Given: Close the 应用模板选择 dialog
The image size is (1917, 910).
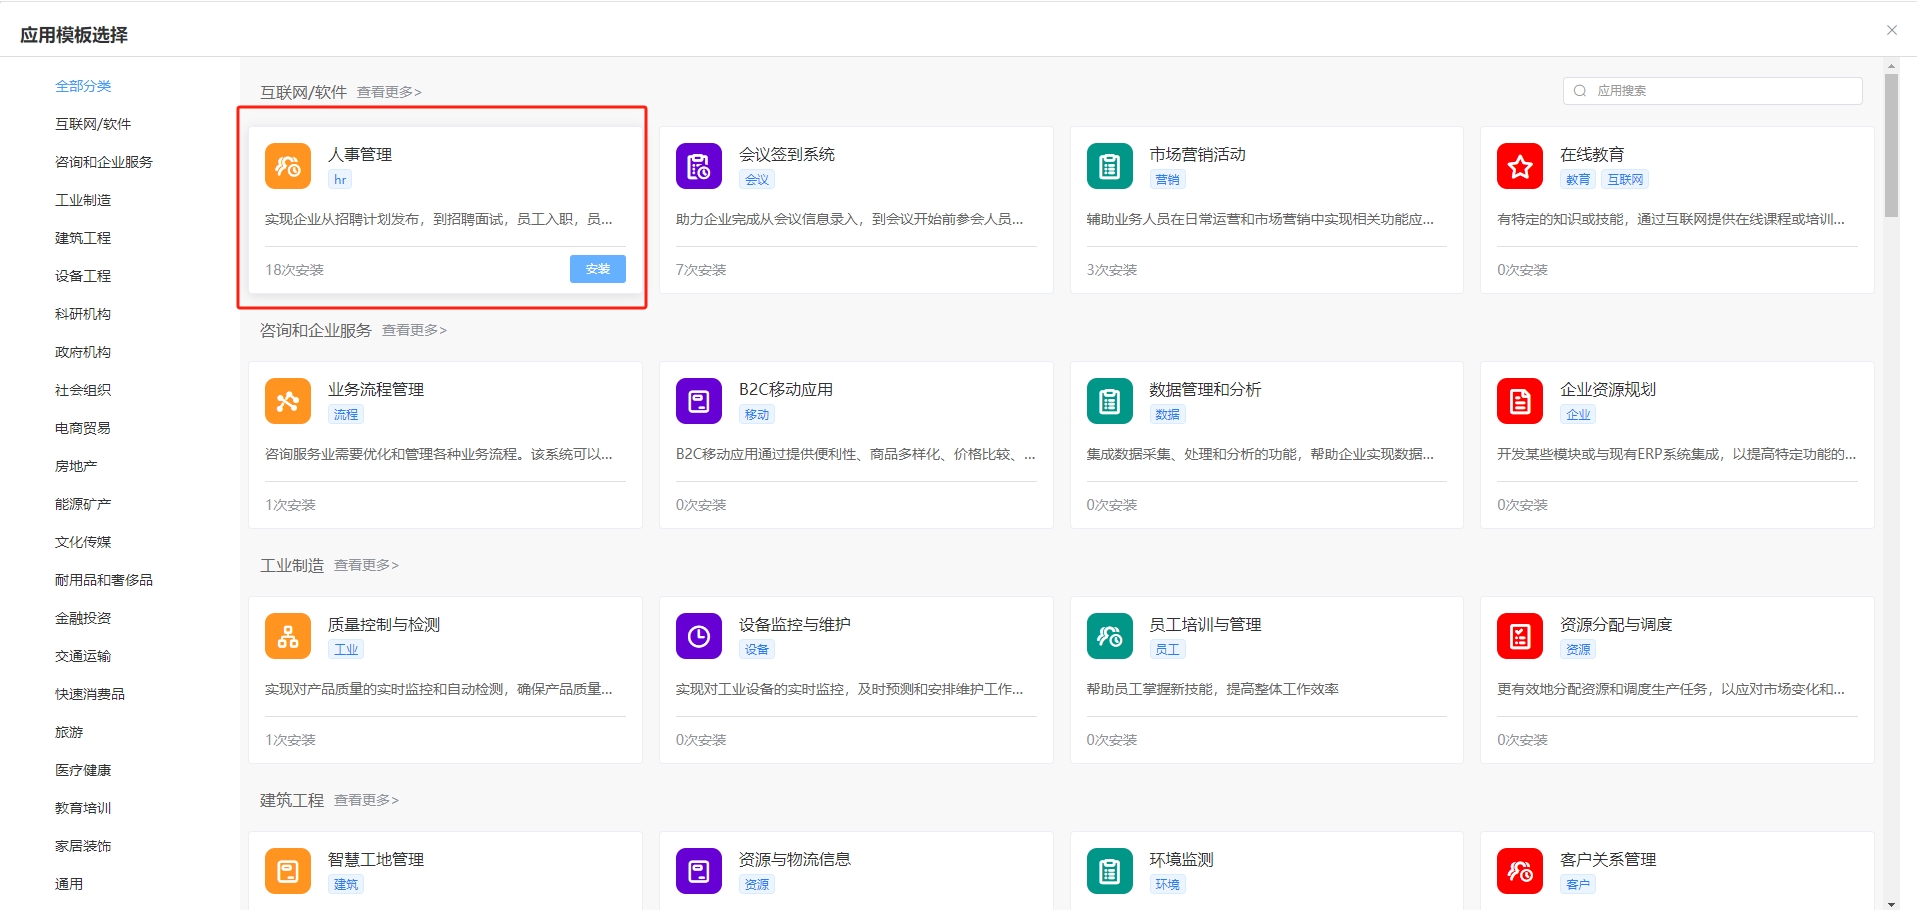Looking at the screenshot, I should pos(1891,30).
